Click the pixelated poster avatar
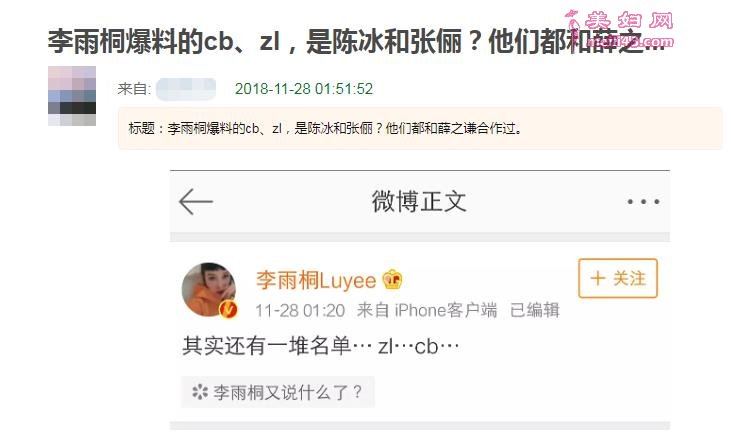Viewport: 731px width, 447px height. point(72,96)
